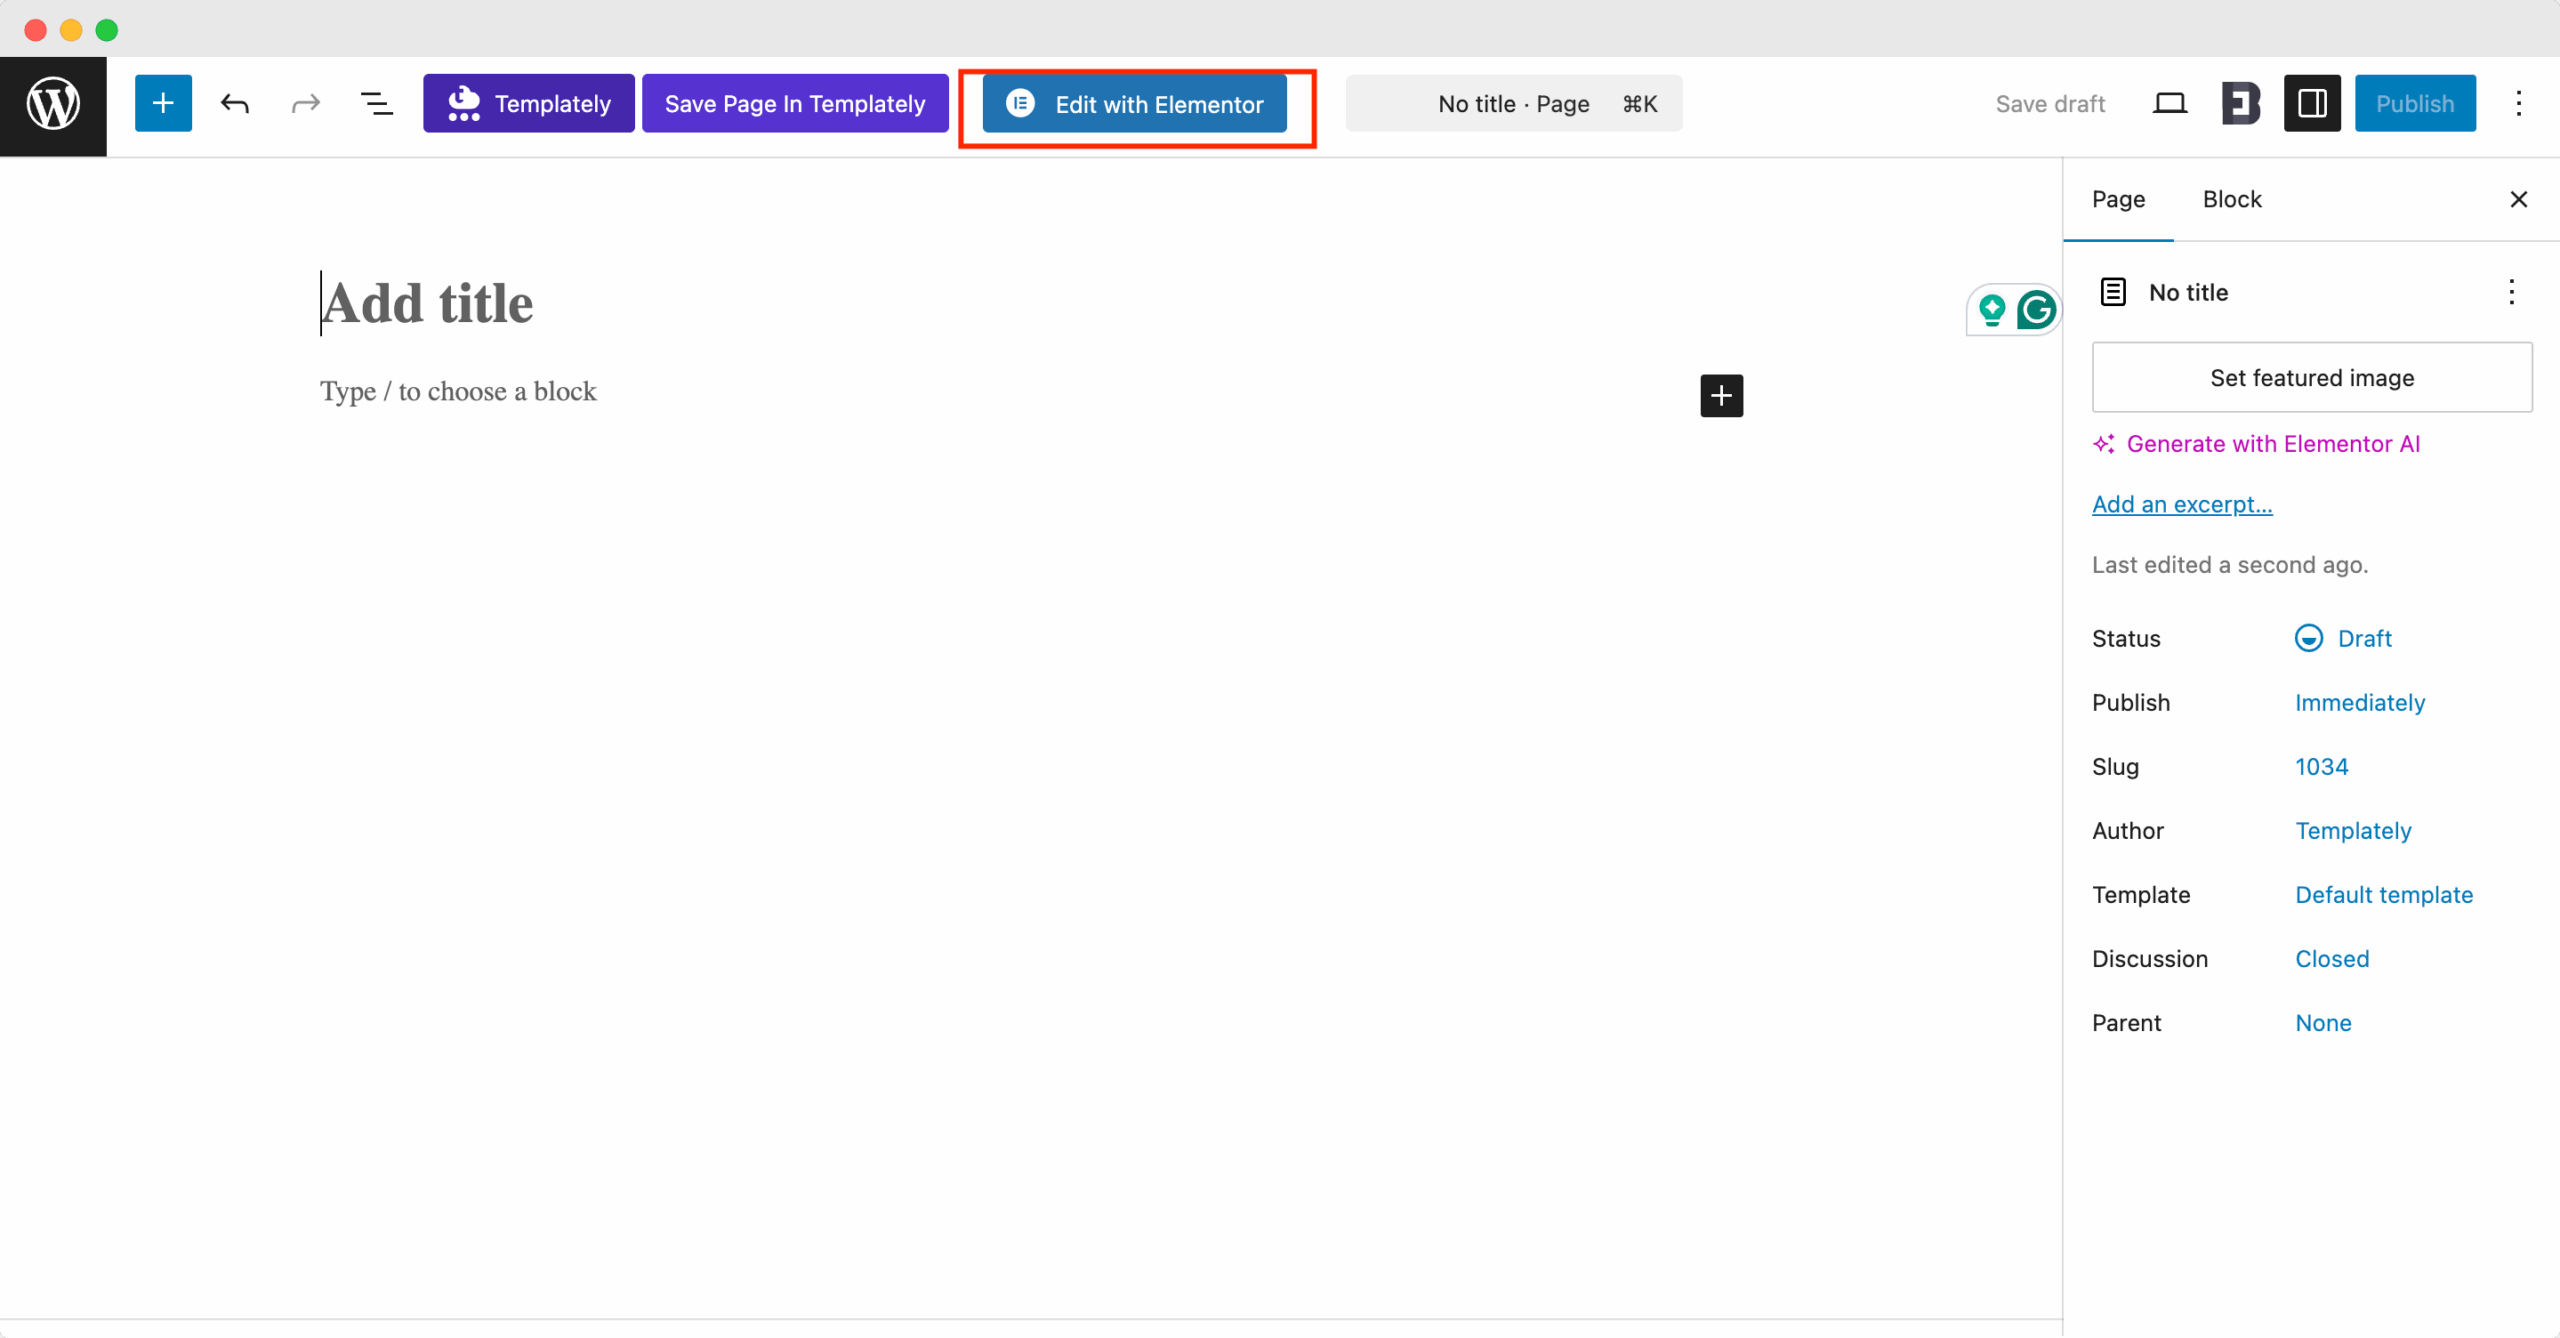Click the Publish button
This screenshot has height=1338, width=2560.
coord(2415,102)
